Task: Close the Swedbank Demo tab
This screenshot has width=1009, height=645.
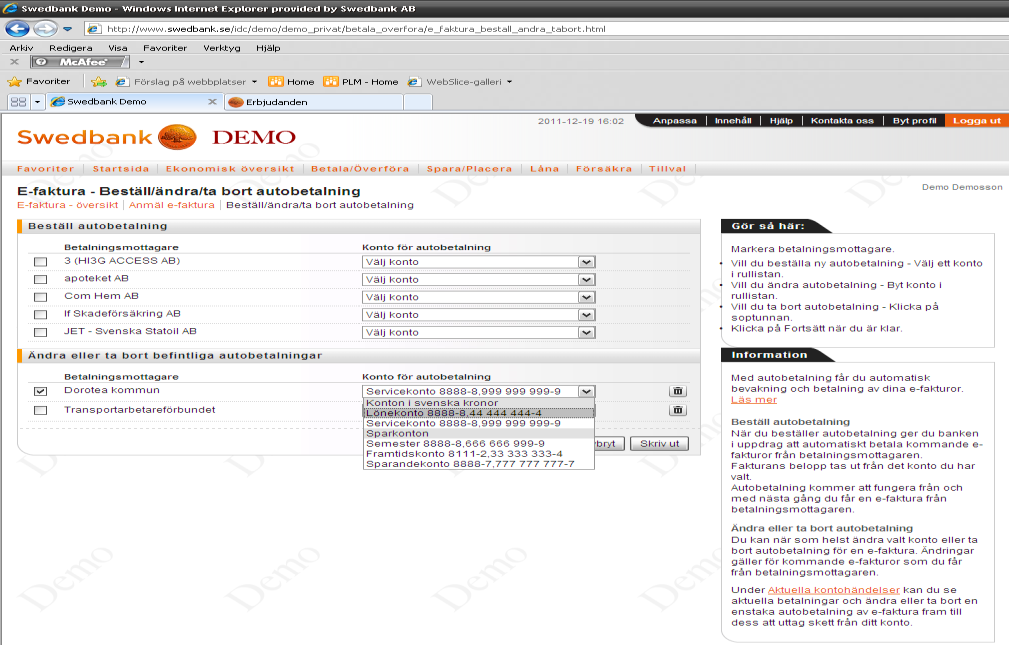Action: click(x=212, y=102)
